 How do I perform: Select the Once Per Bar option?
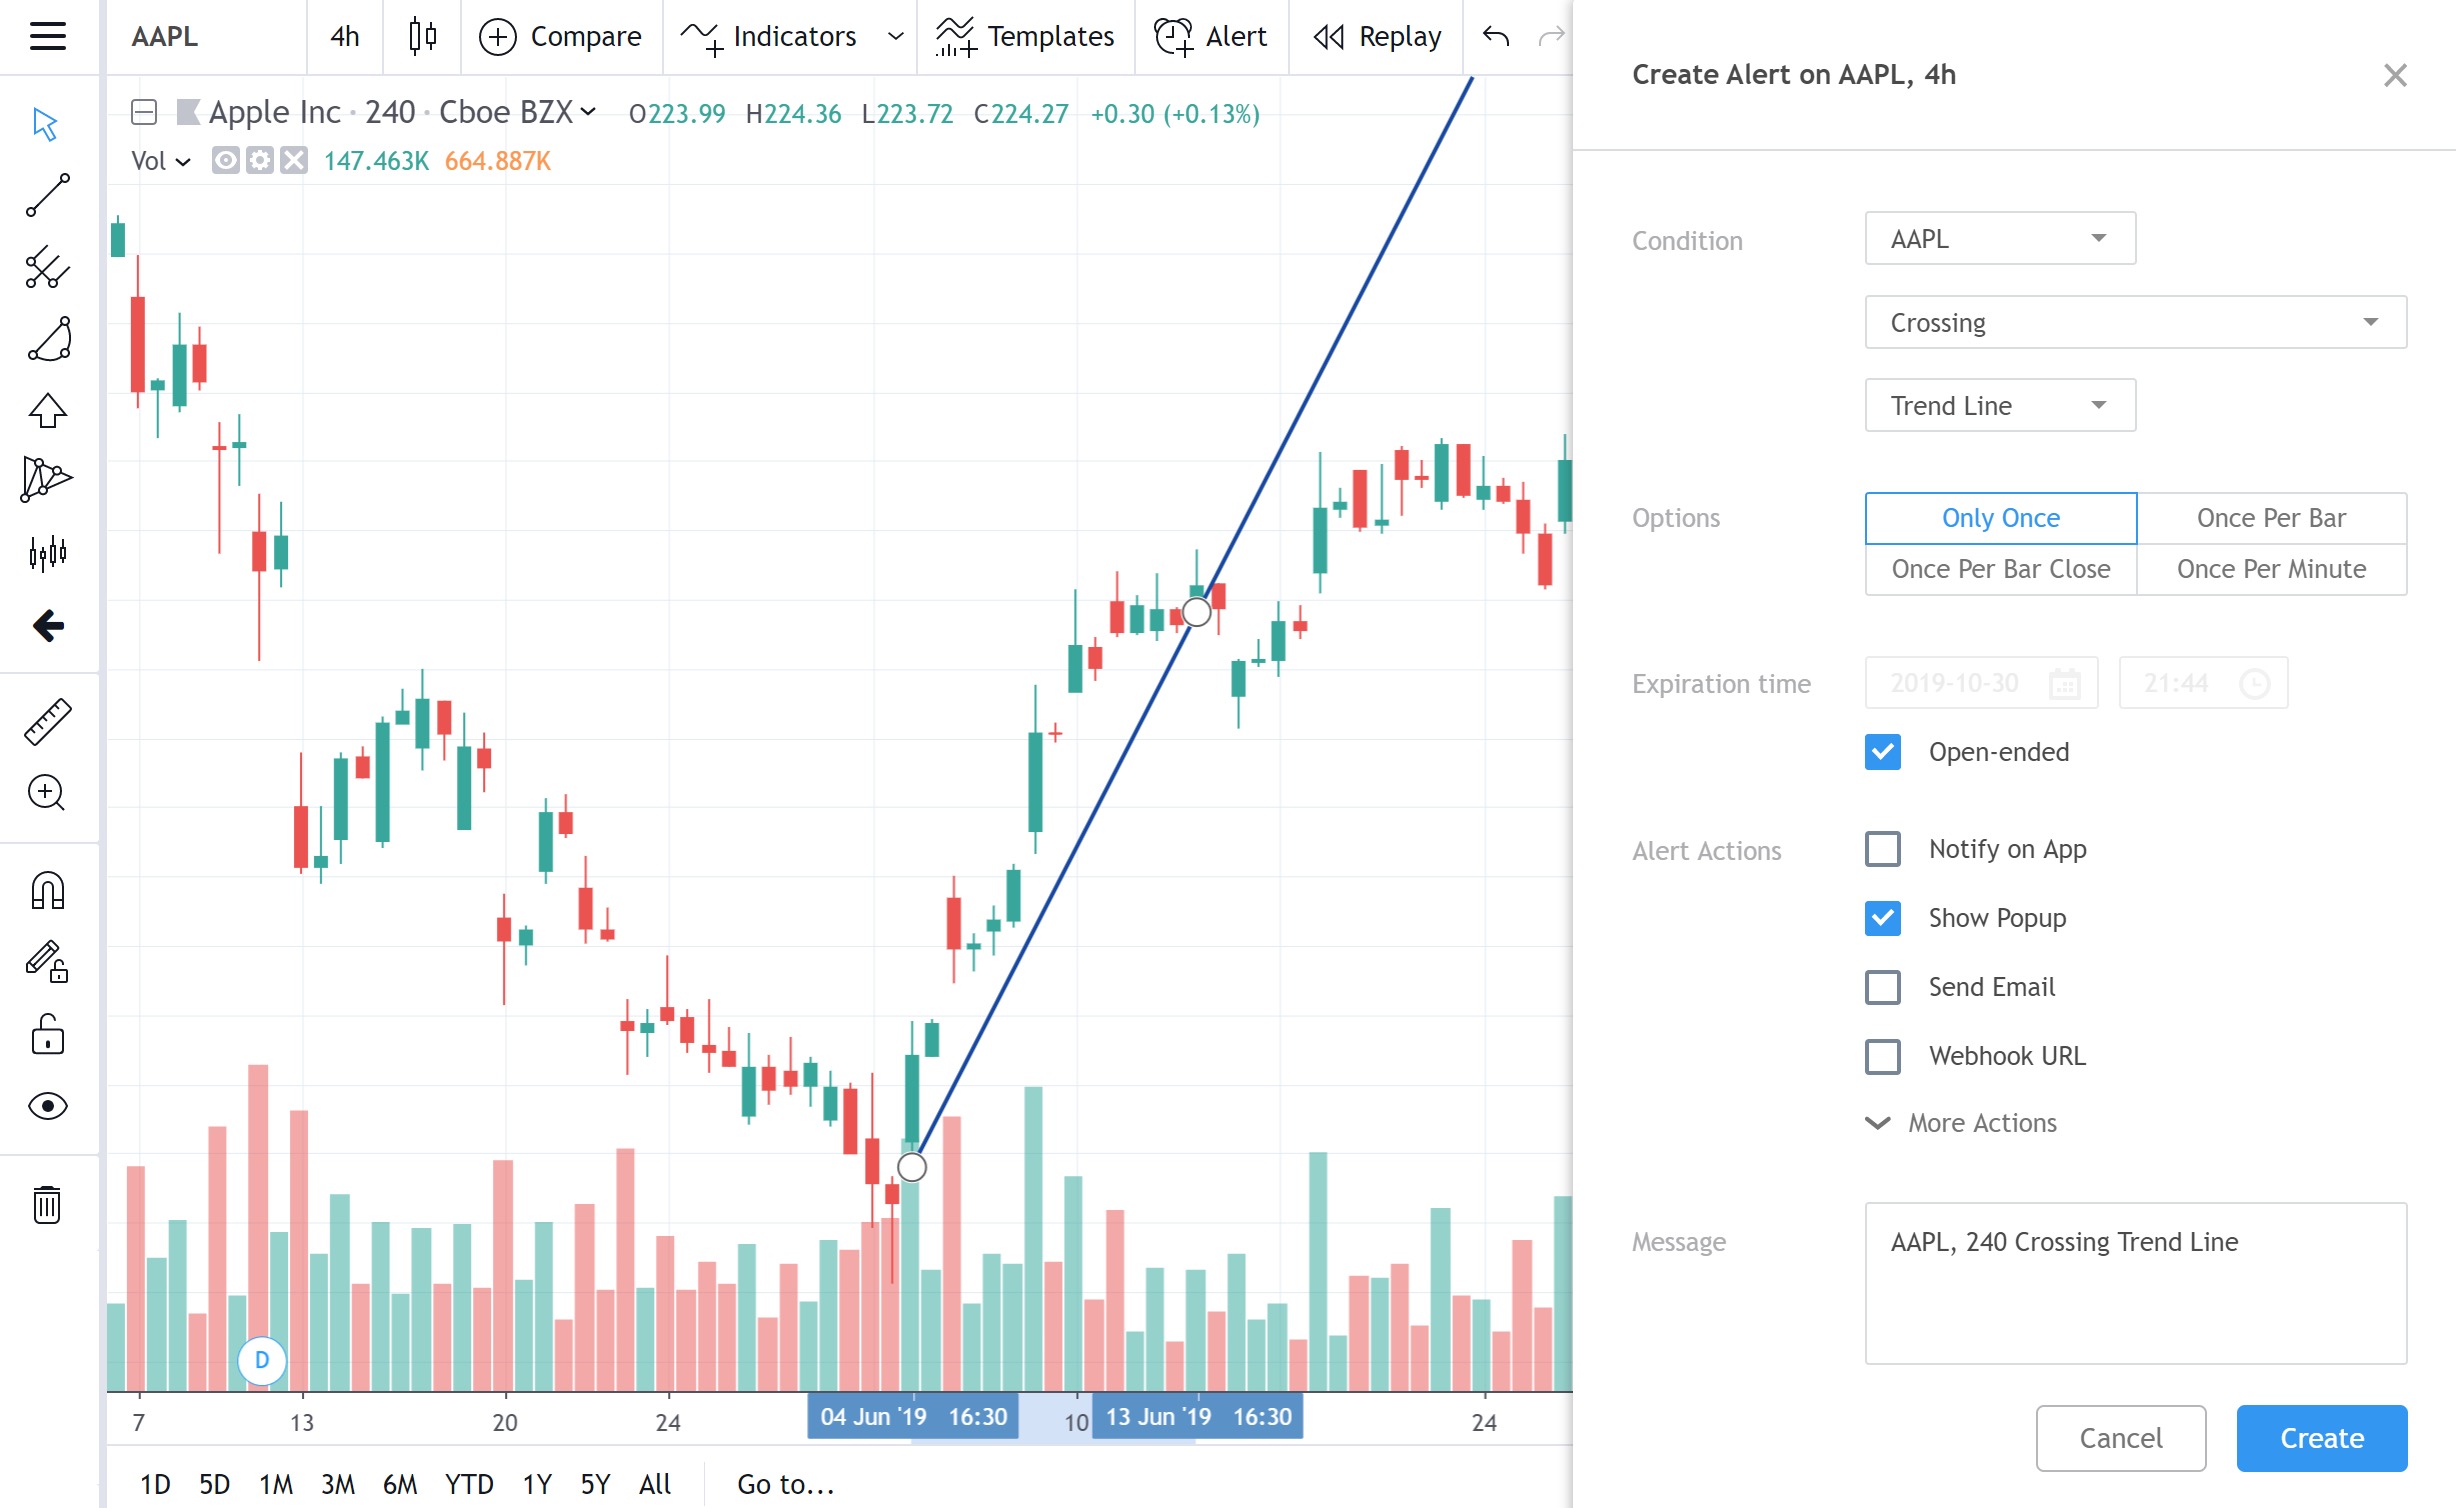2271,518
